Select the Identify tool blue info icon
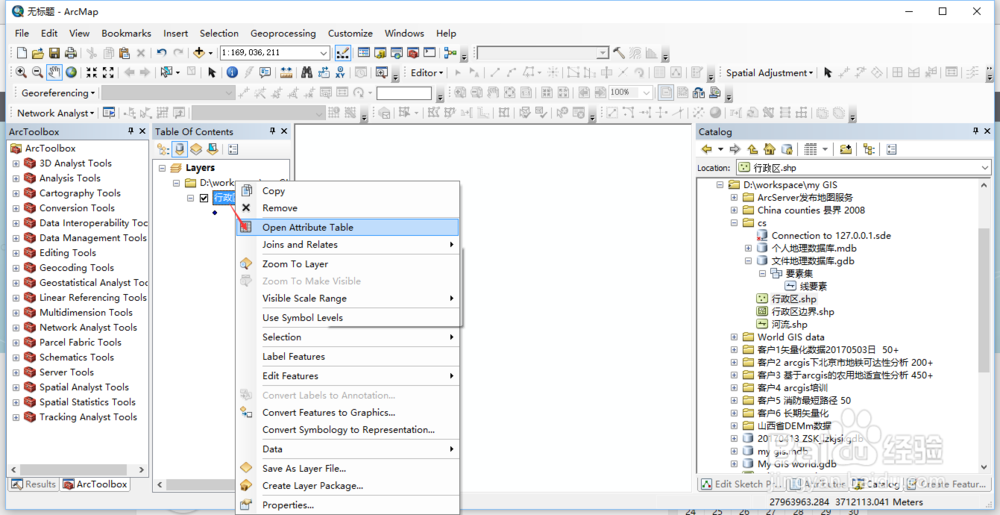 pyautogui.click(x=232, y=73)
